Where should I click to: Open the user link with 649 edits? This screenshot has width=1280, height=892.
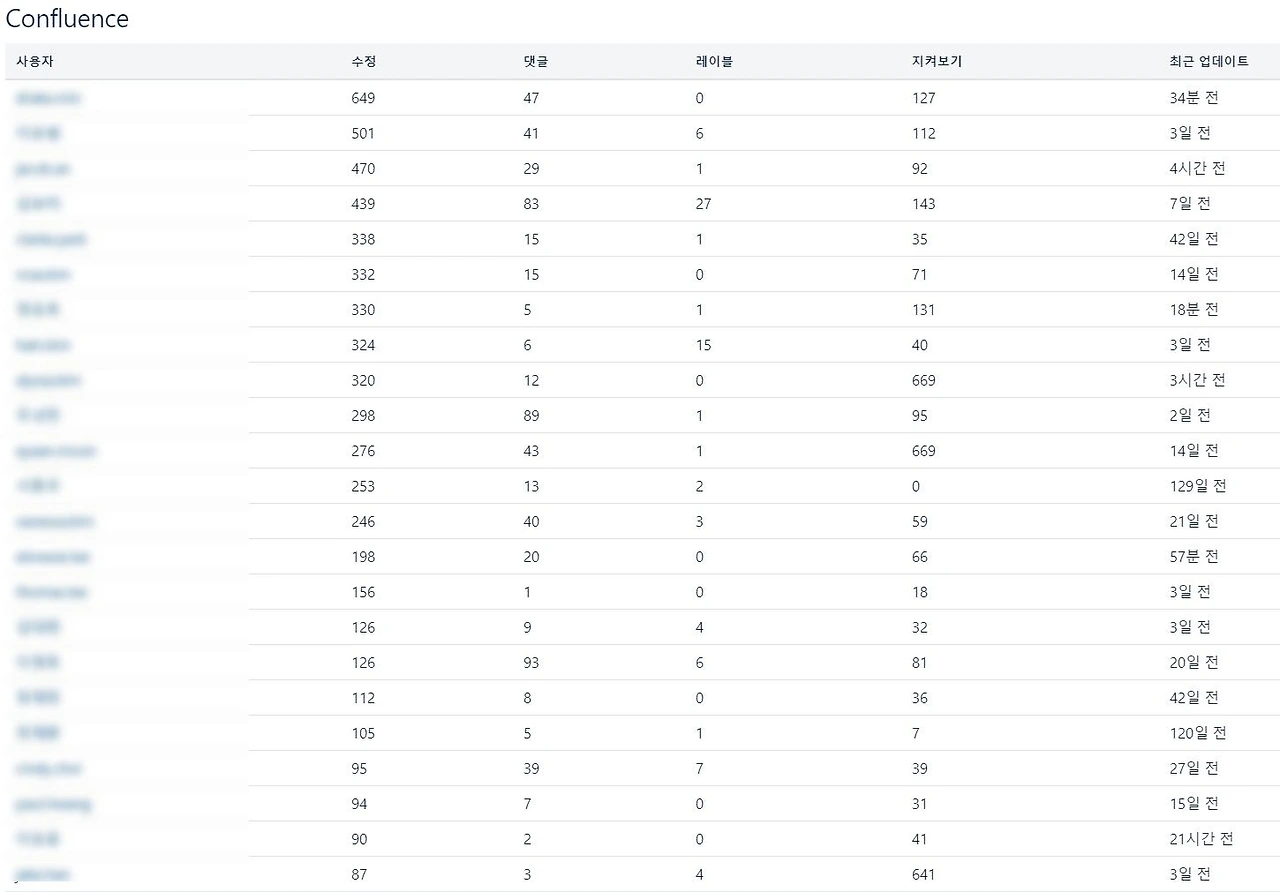[x=49, y=98]
